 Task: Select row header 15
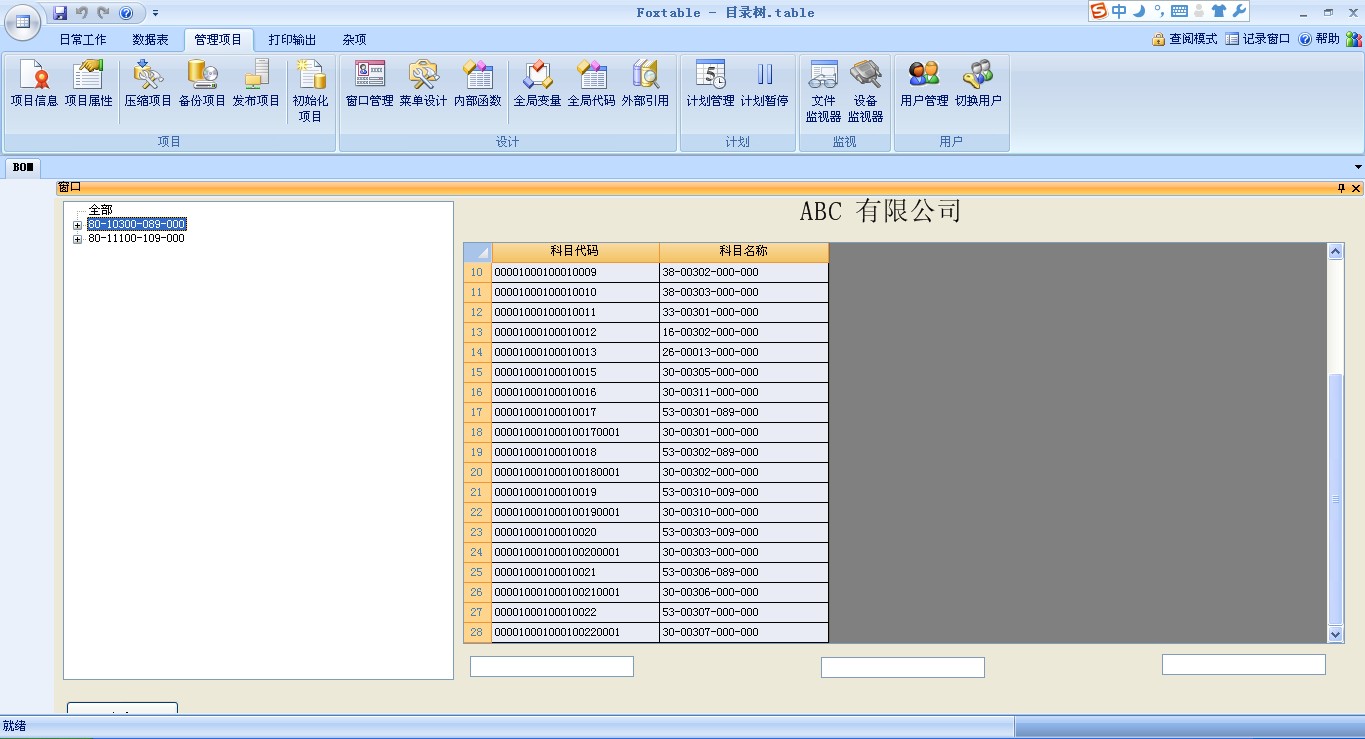(x=477, y=372)
